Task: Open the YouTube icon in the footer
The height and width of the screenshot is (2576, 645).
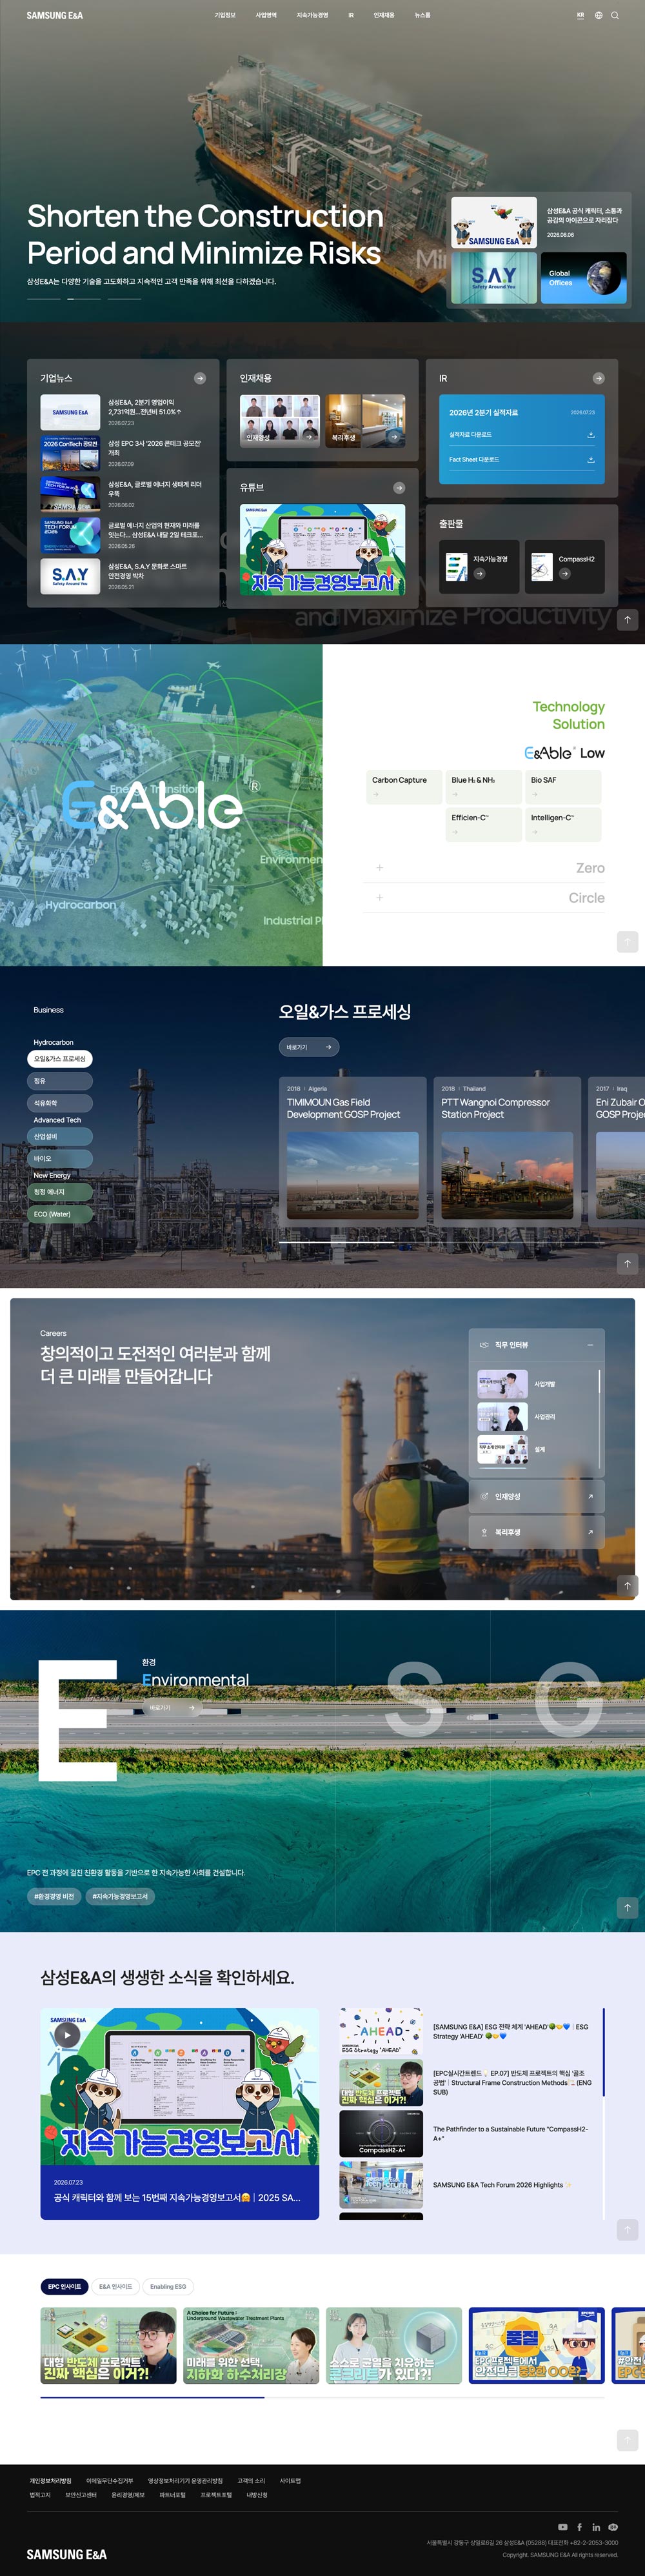Action: (562, 2527)
